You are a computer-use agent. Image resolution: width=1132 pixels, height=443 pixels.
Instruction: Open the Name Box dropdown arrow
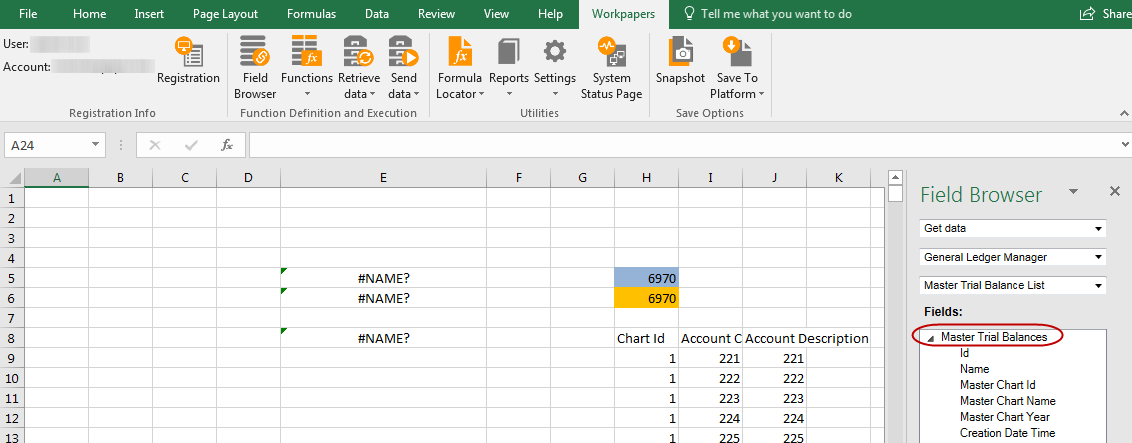pos(95,145)
